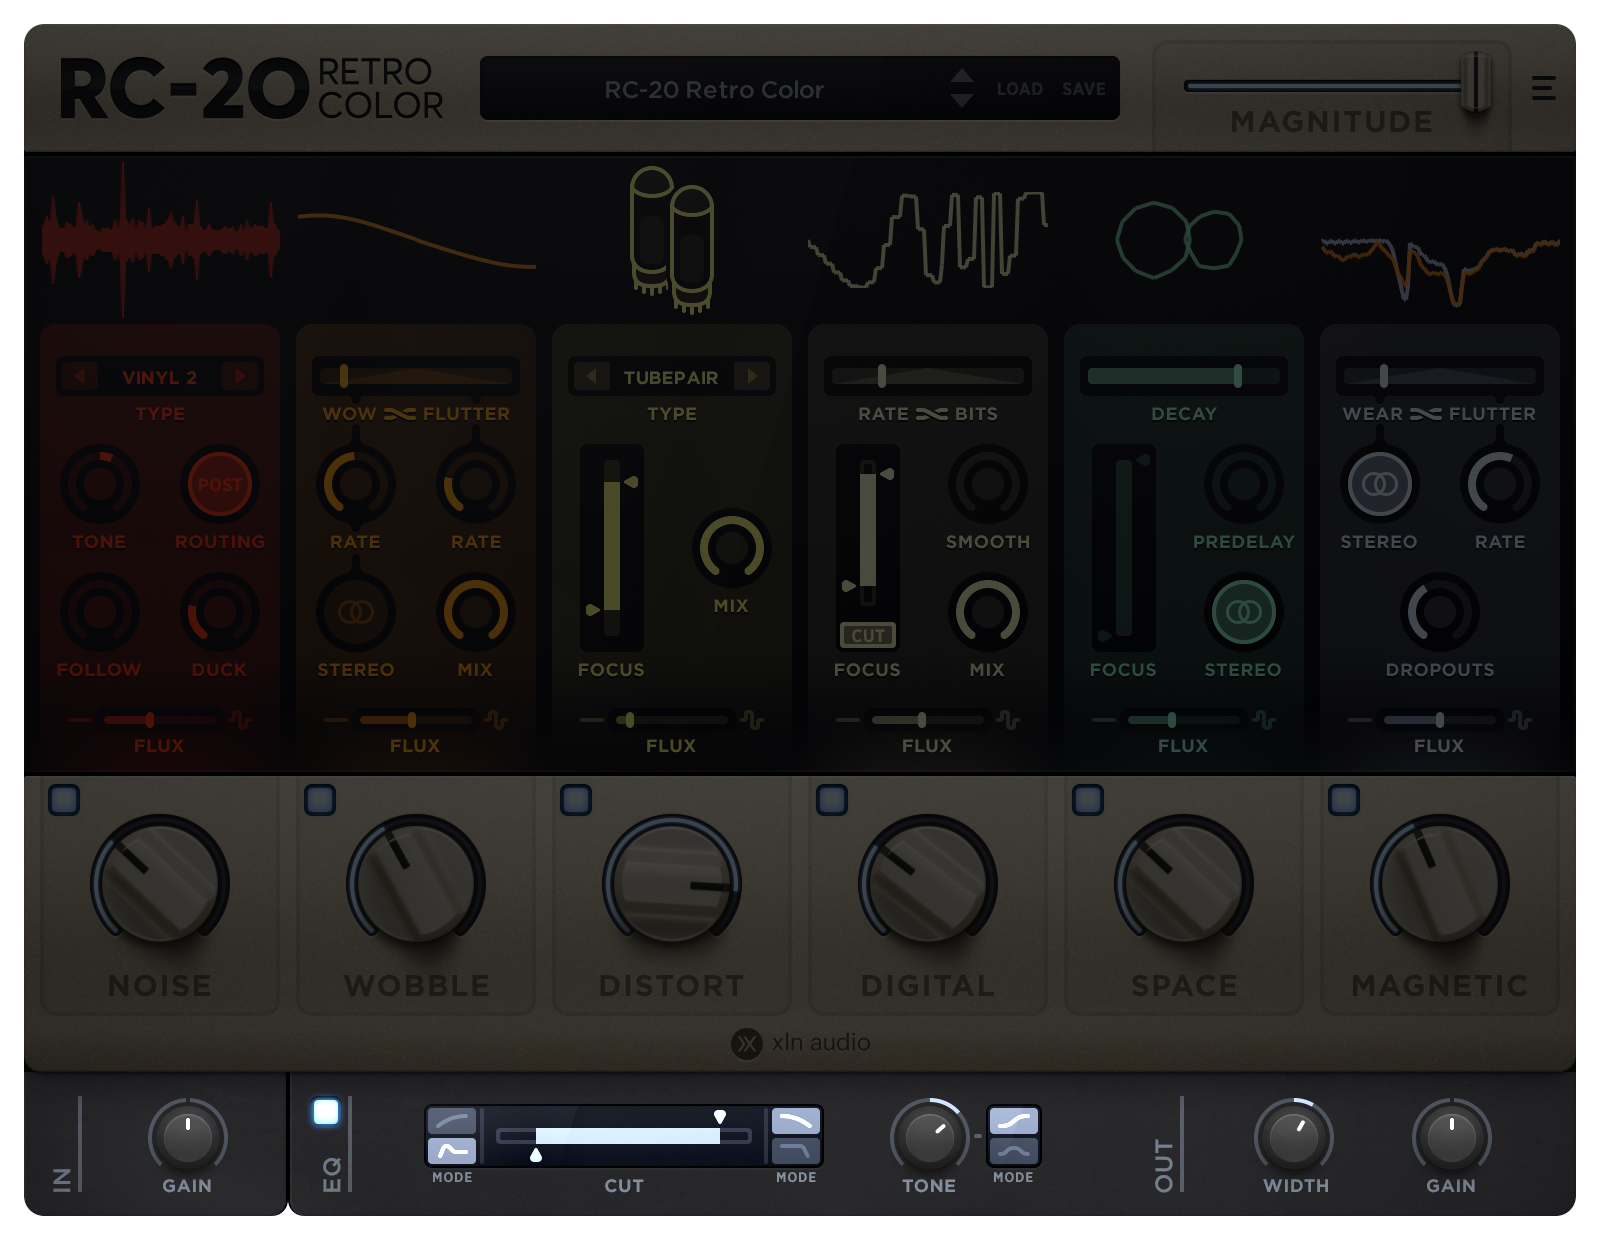Enable the DIGITAL module power checkbox

832,800
